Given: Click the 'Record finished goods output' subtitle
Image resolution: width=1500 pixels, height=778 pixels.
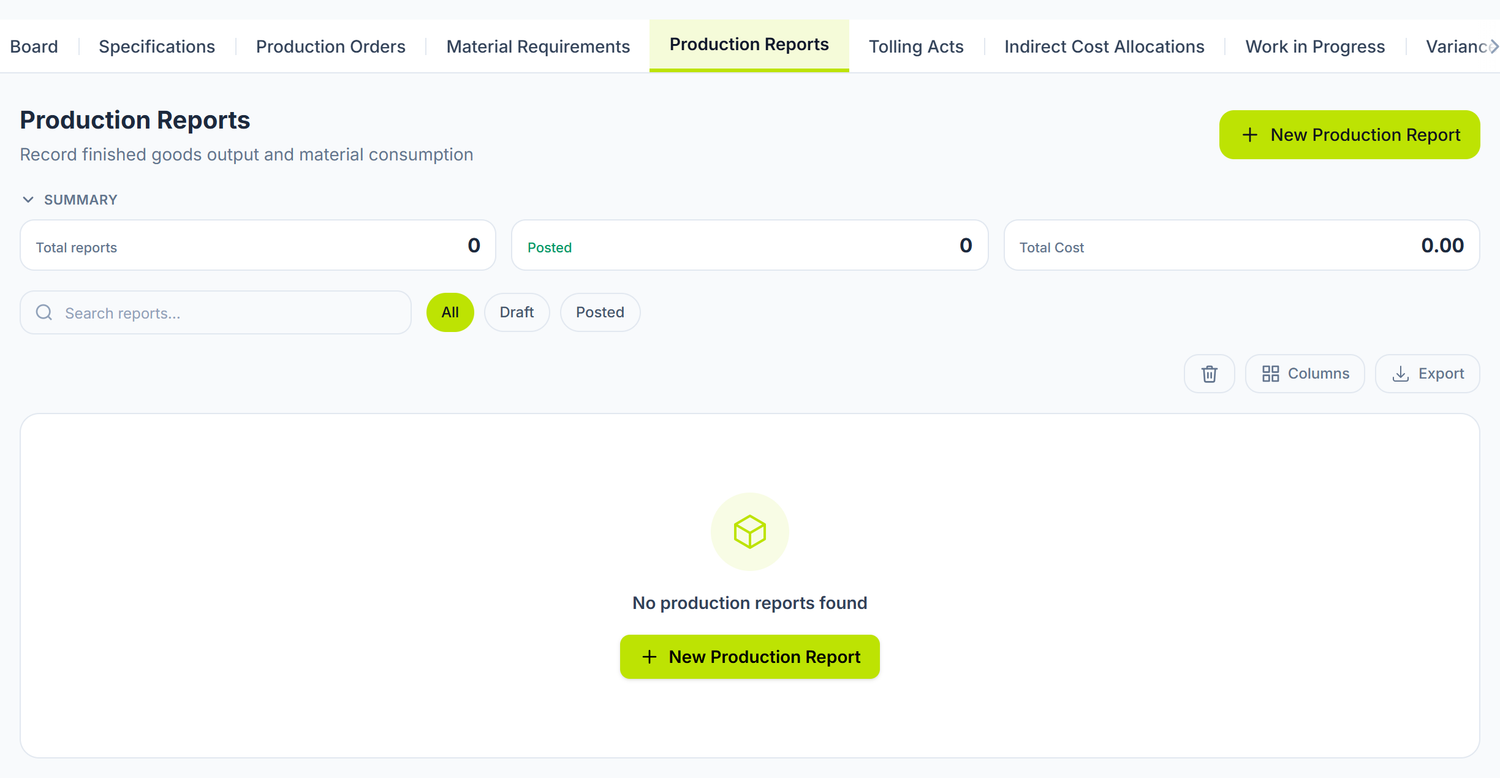Looking at the screenshot, I should [x=246, y=154].
